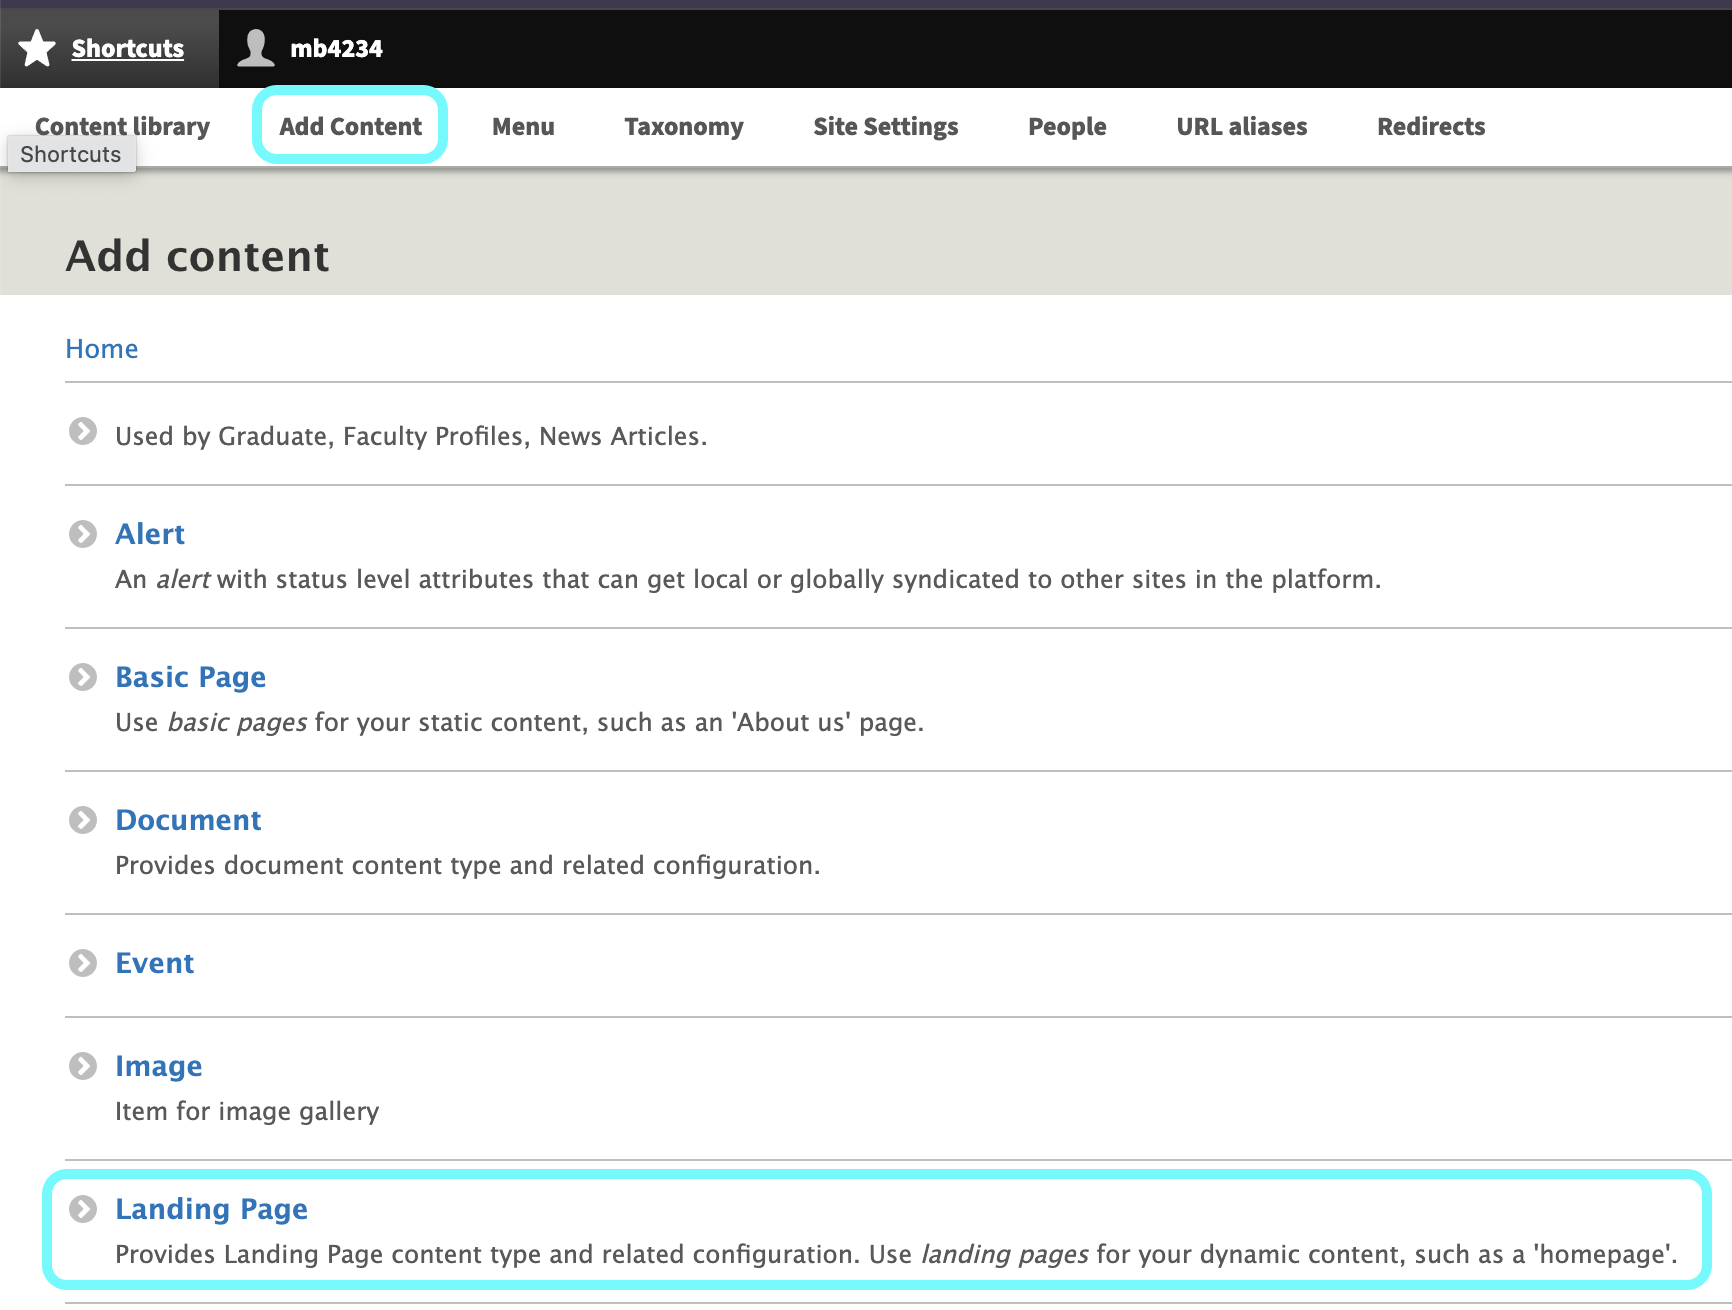Select the Landing Page content type
This screenshot has width=1732, height=1310.
[211, 1209]
